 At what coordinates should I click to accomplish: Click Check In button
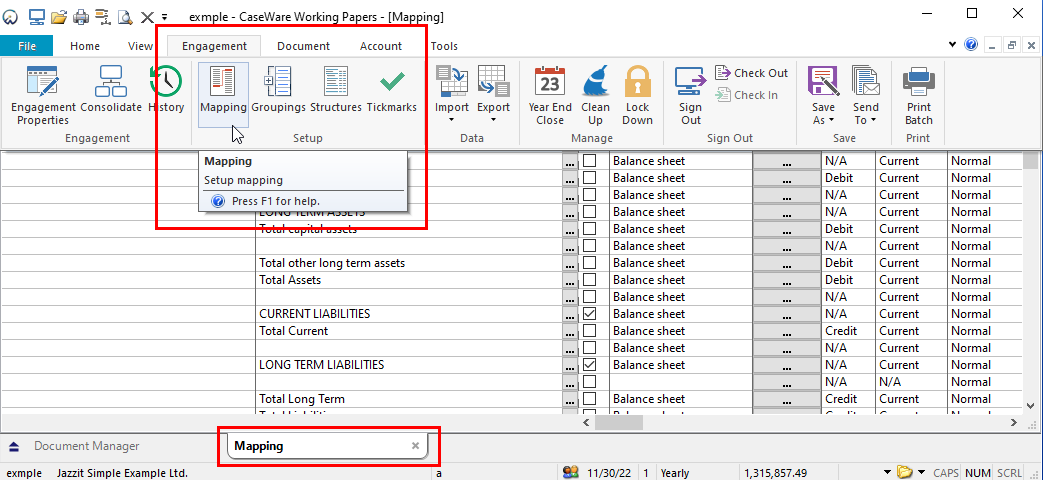747,95
